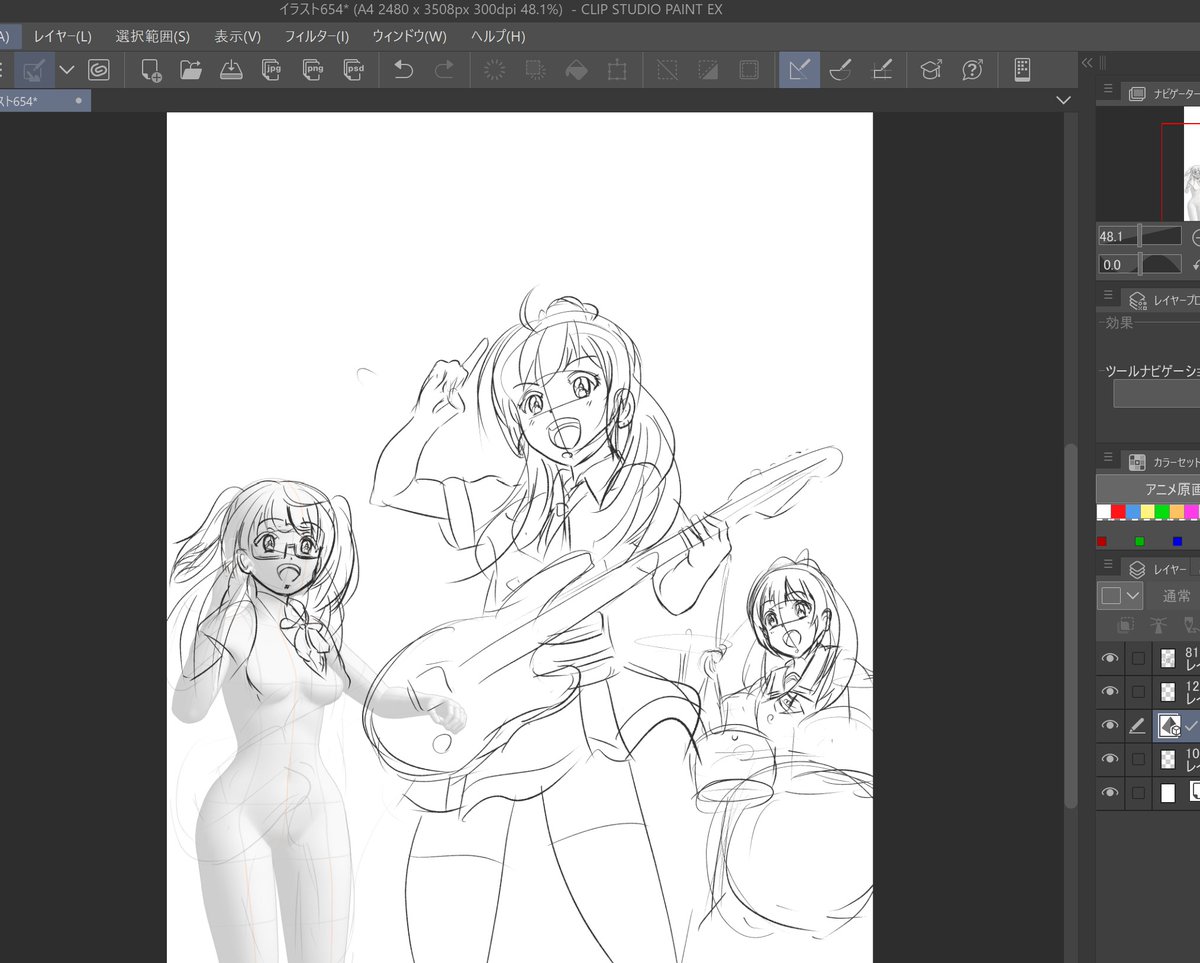
Task: Open the Color Set palette menu
Action: (1108, 458)
